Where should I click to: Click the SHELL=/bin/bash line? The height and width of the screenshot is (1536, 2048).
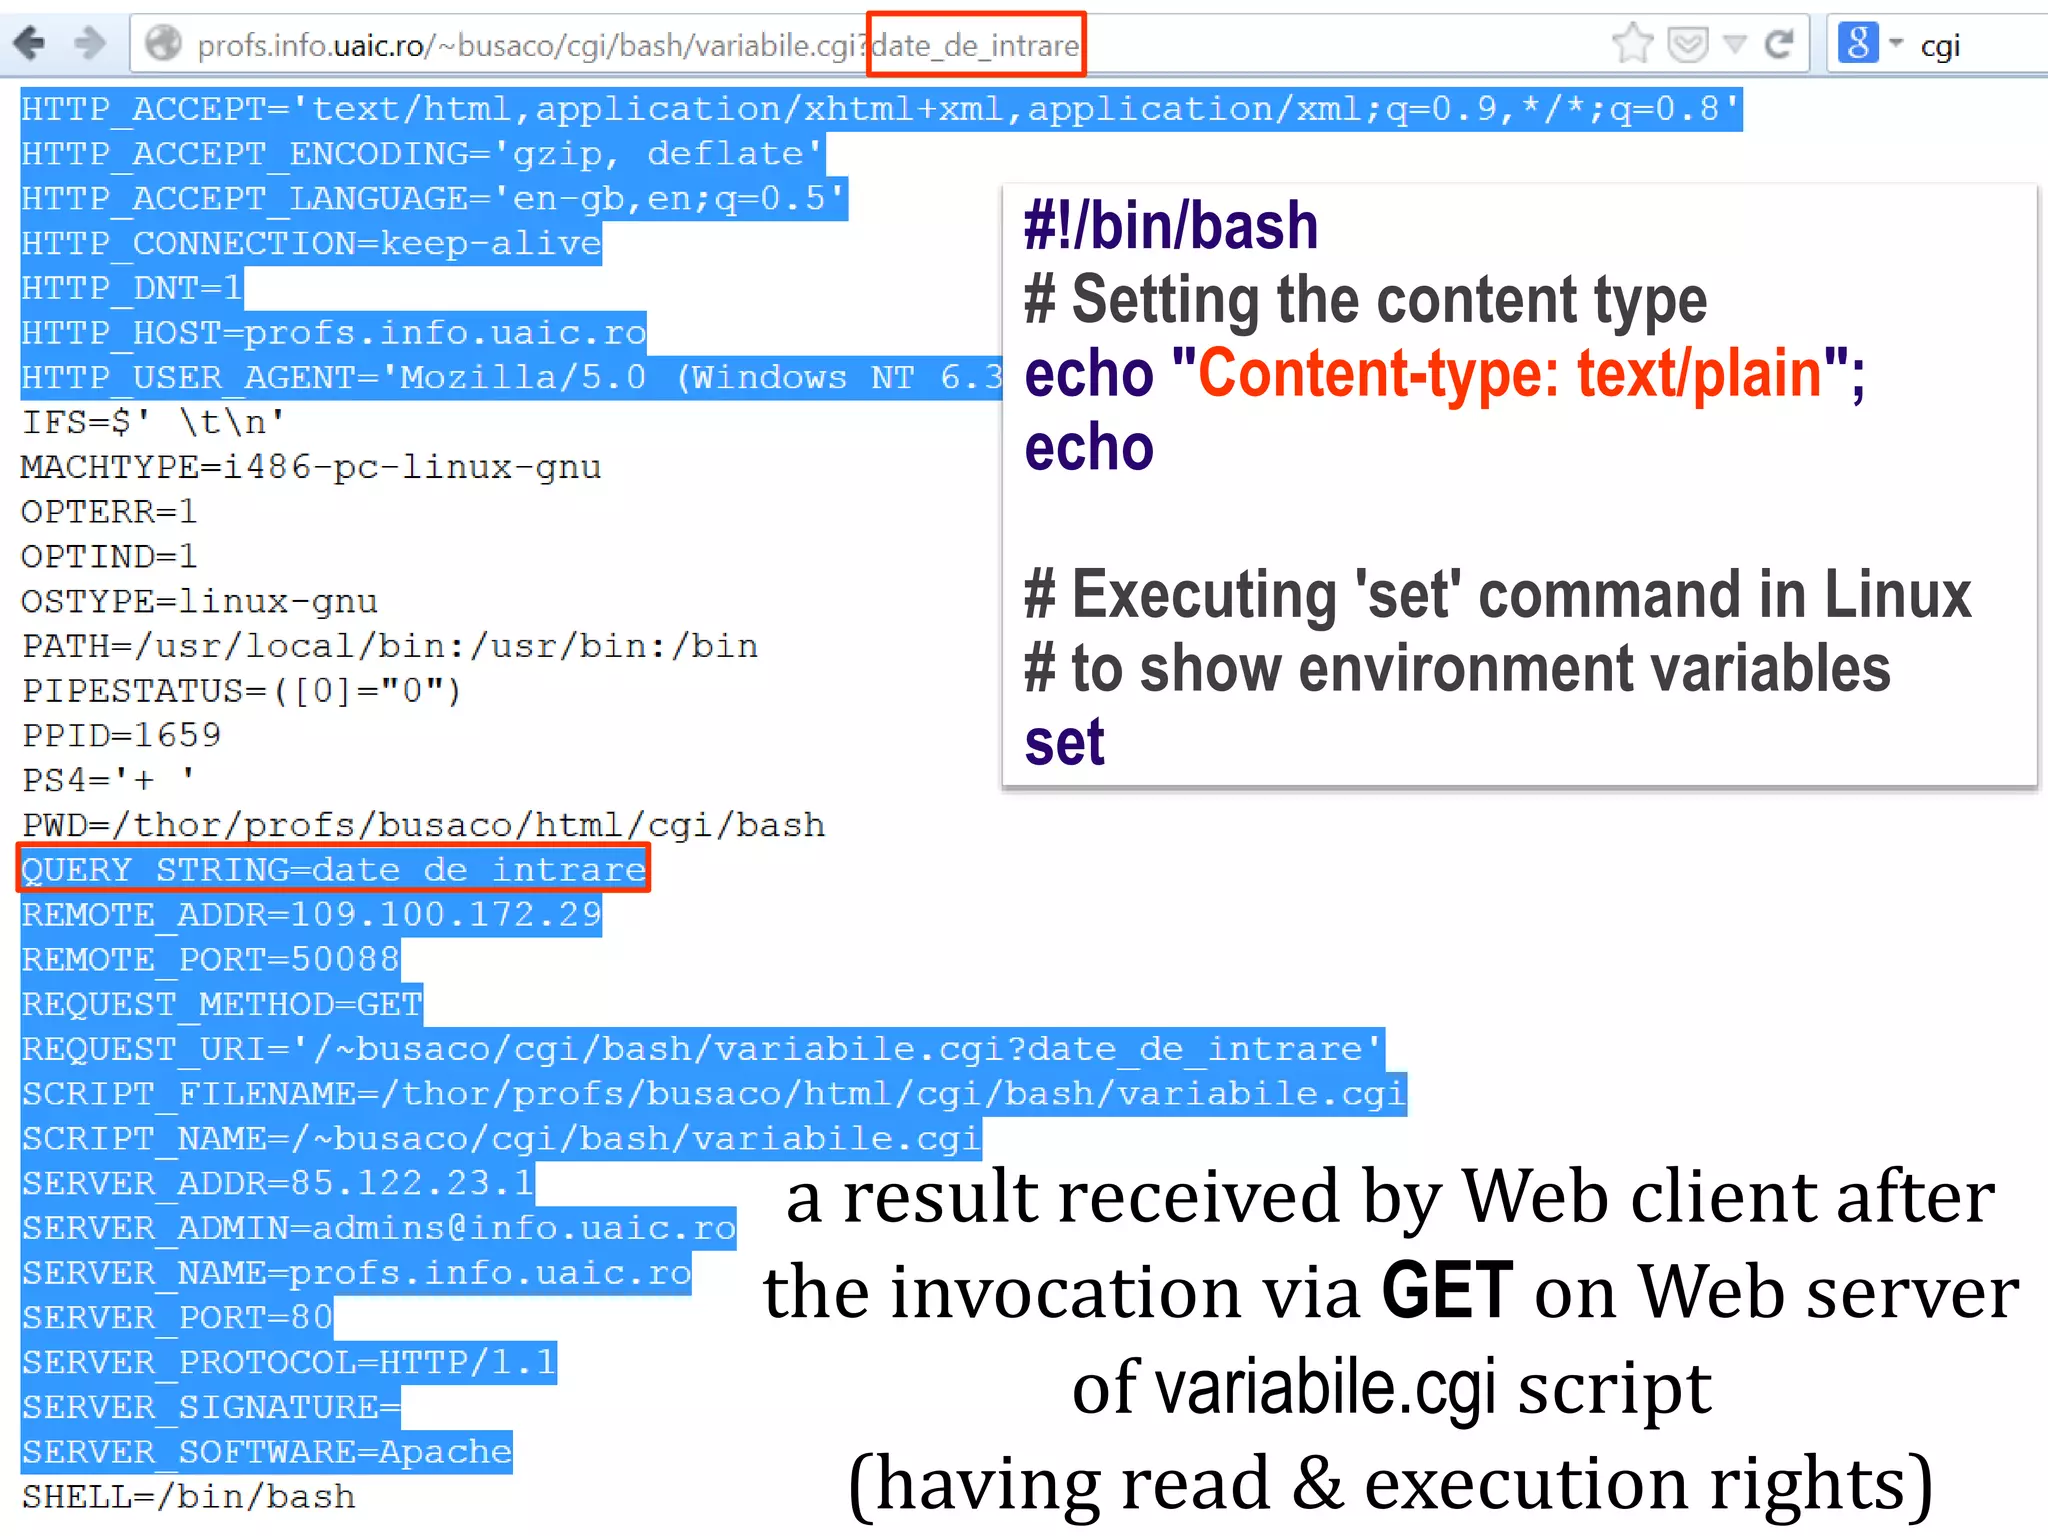tap(188, 1497)
